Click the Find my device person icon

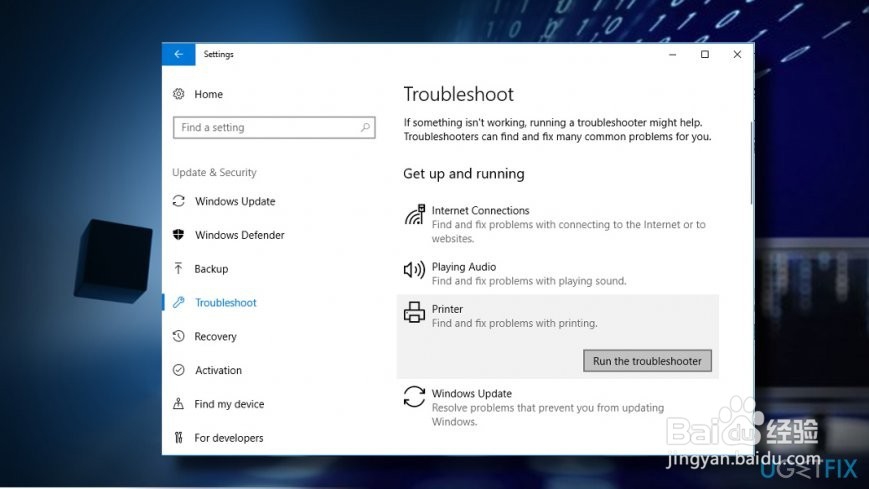tap(178, 404)
